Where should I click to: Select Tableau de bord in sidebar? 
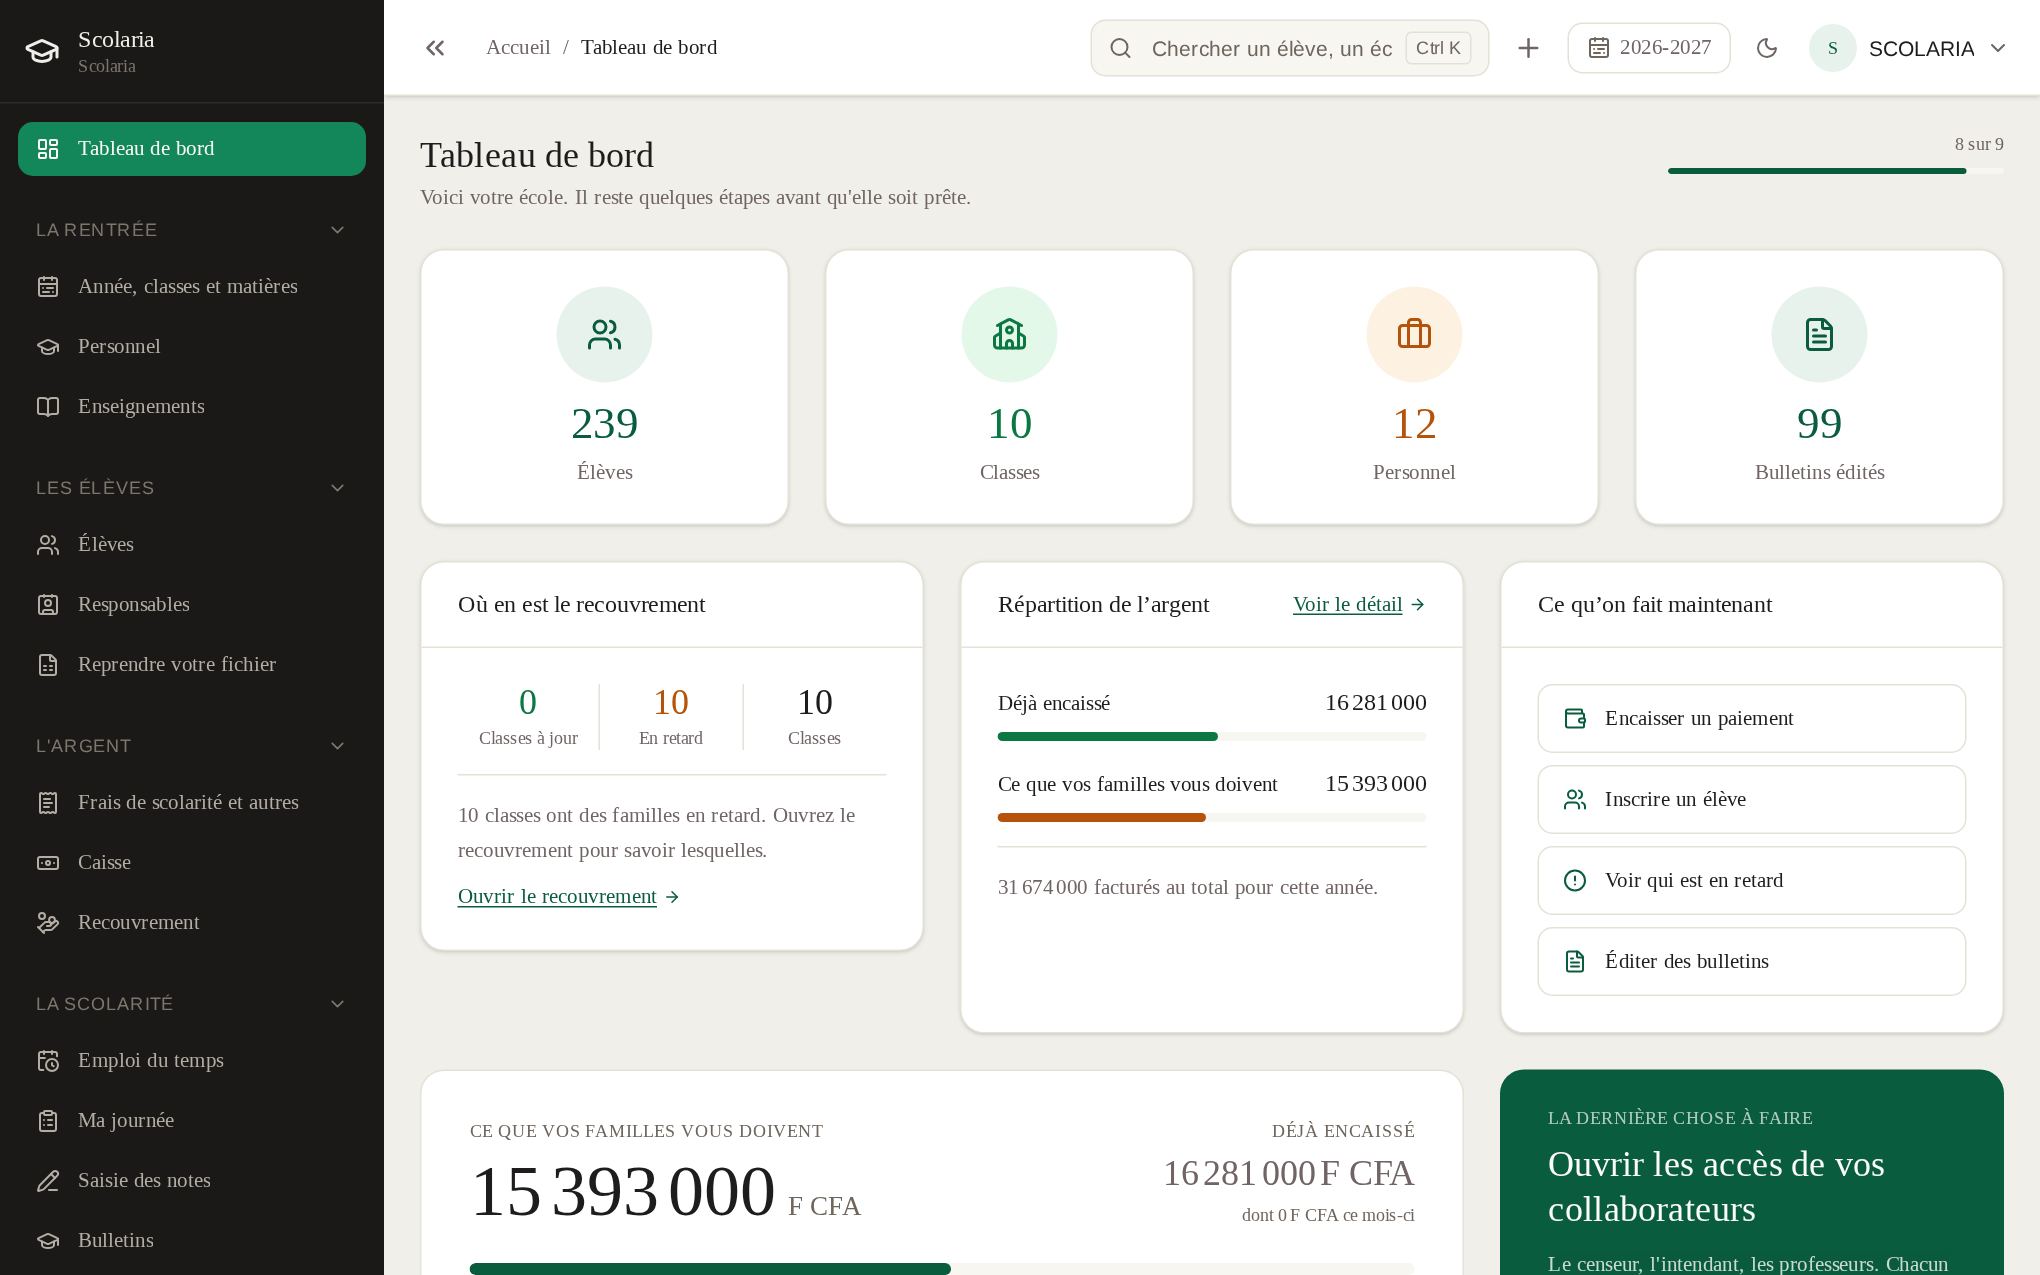(x=192, y=149)
